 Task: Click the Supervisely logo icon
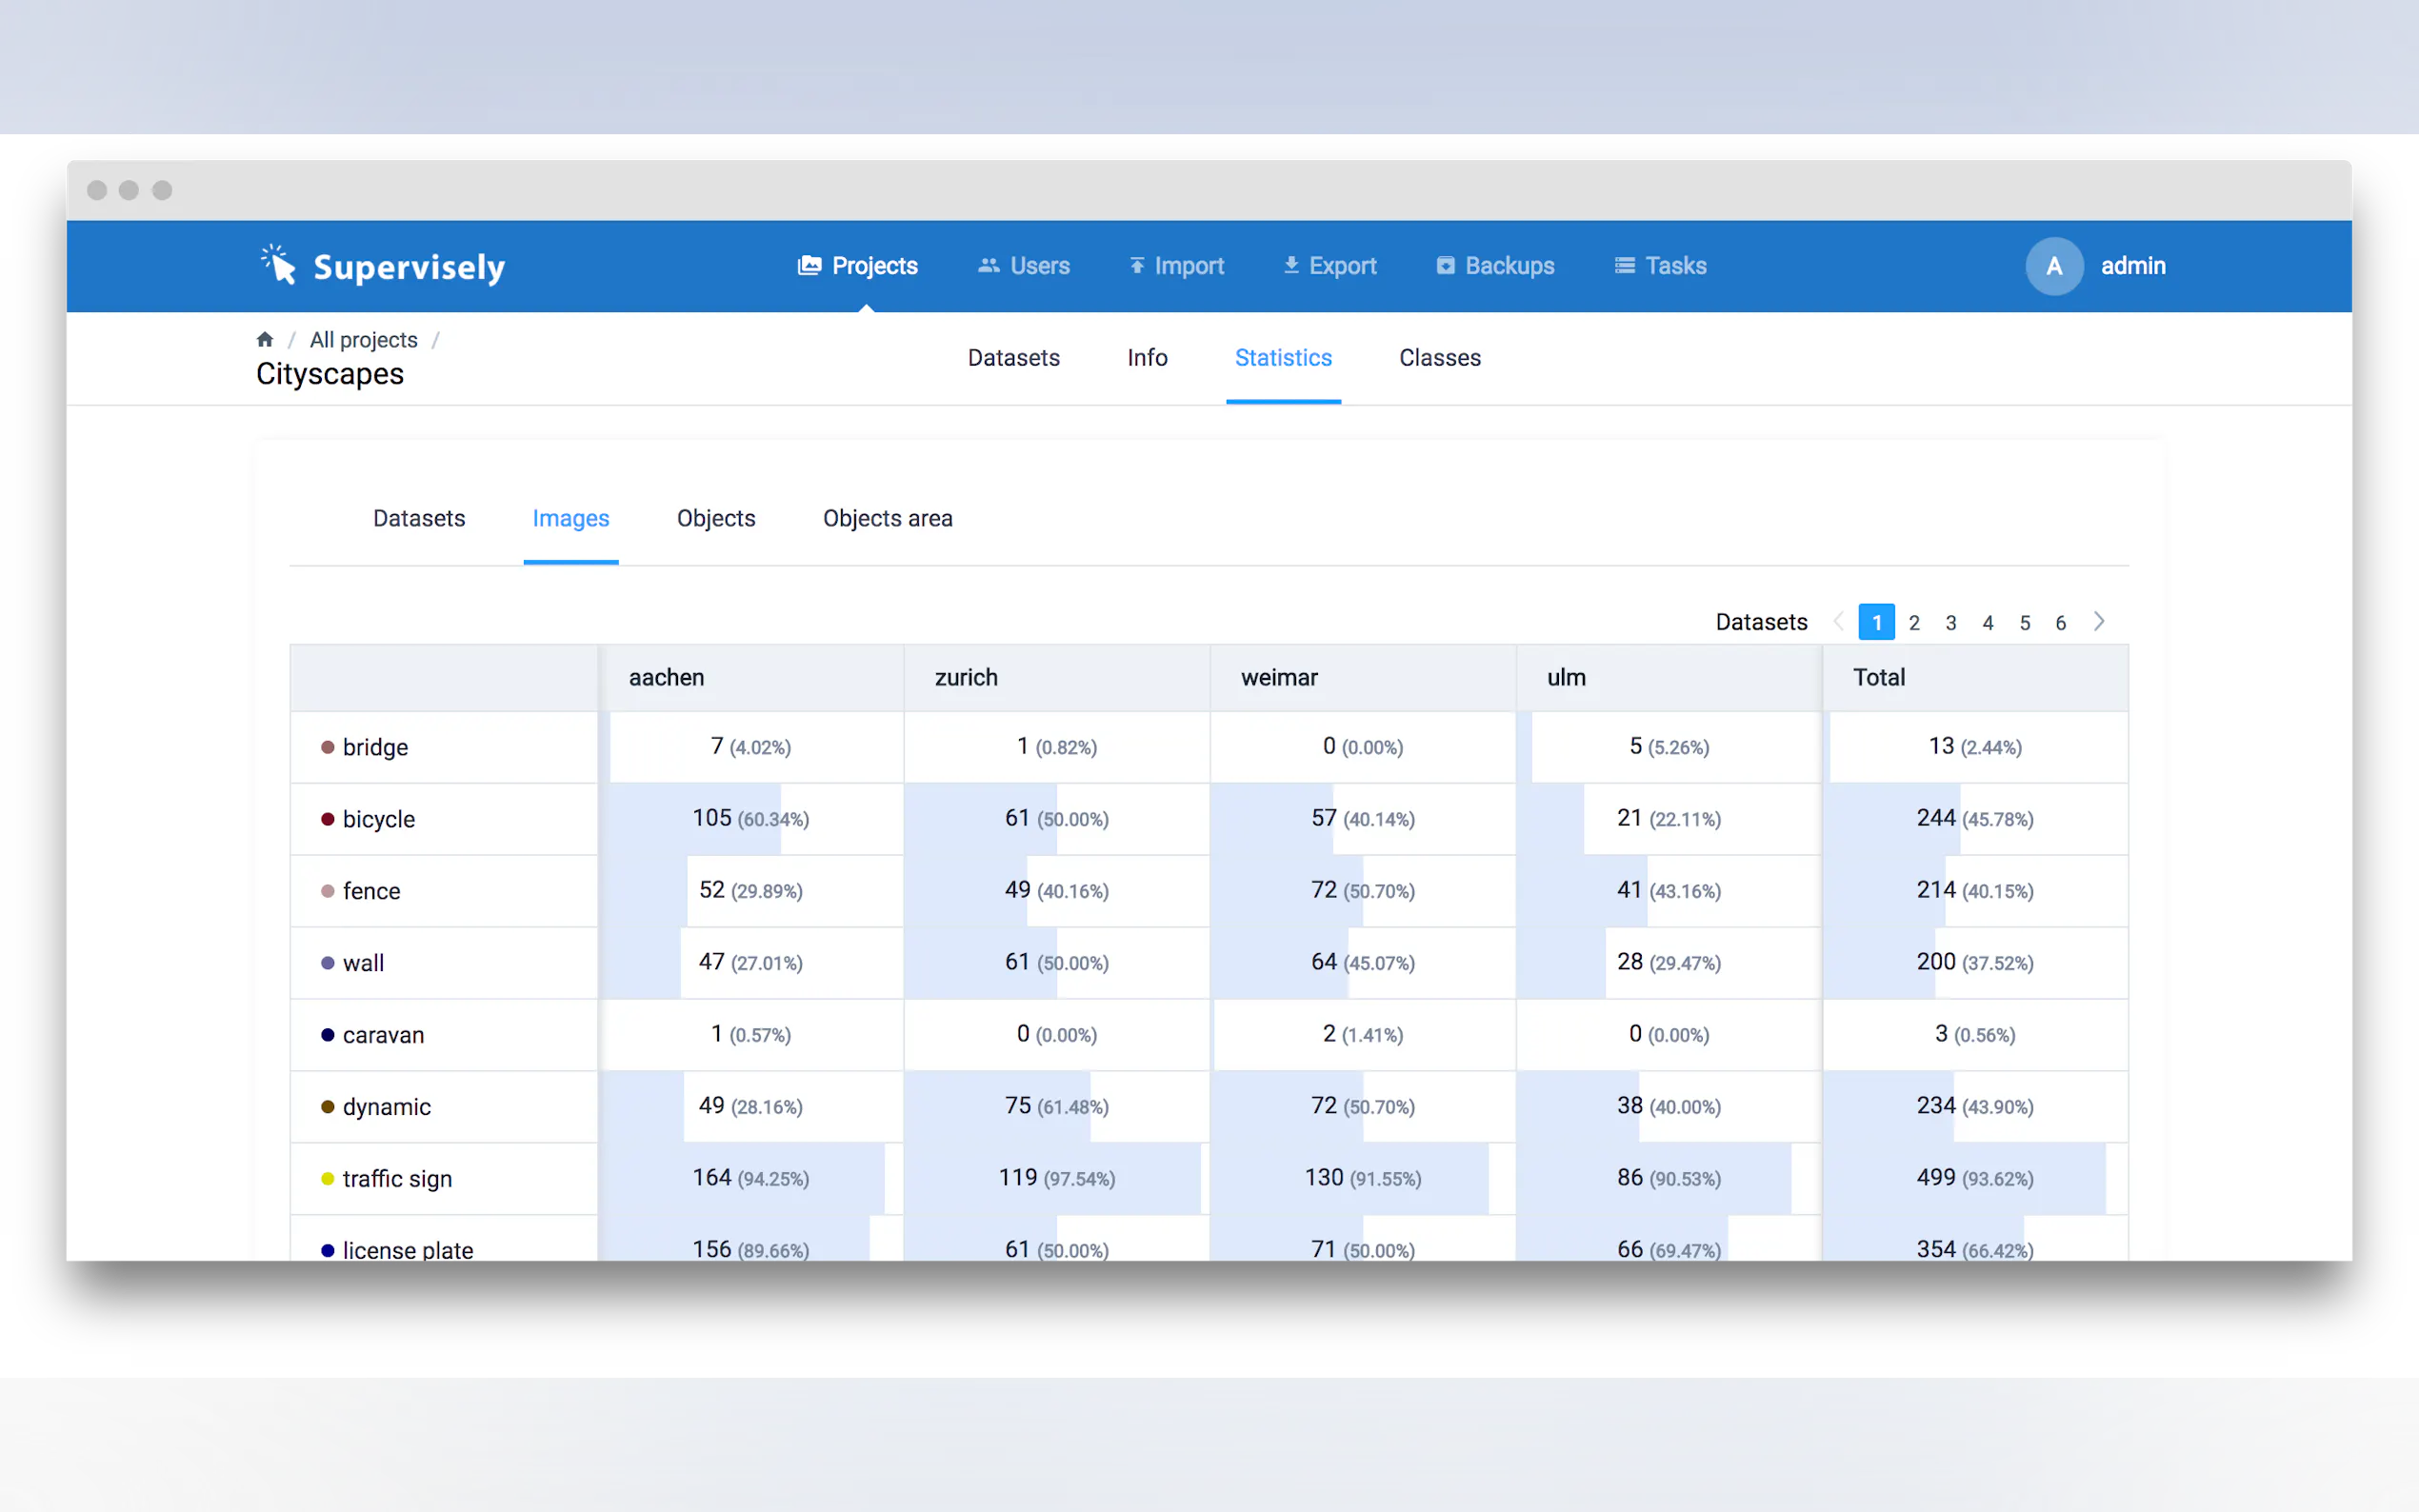pyautogui.click(x=279, y=265)
